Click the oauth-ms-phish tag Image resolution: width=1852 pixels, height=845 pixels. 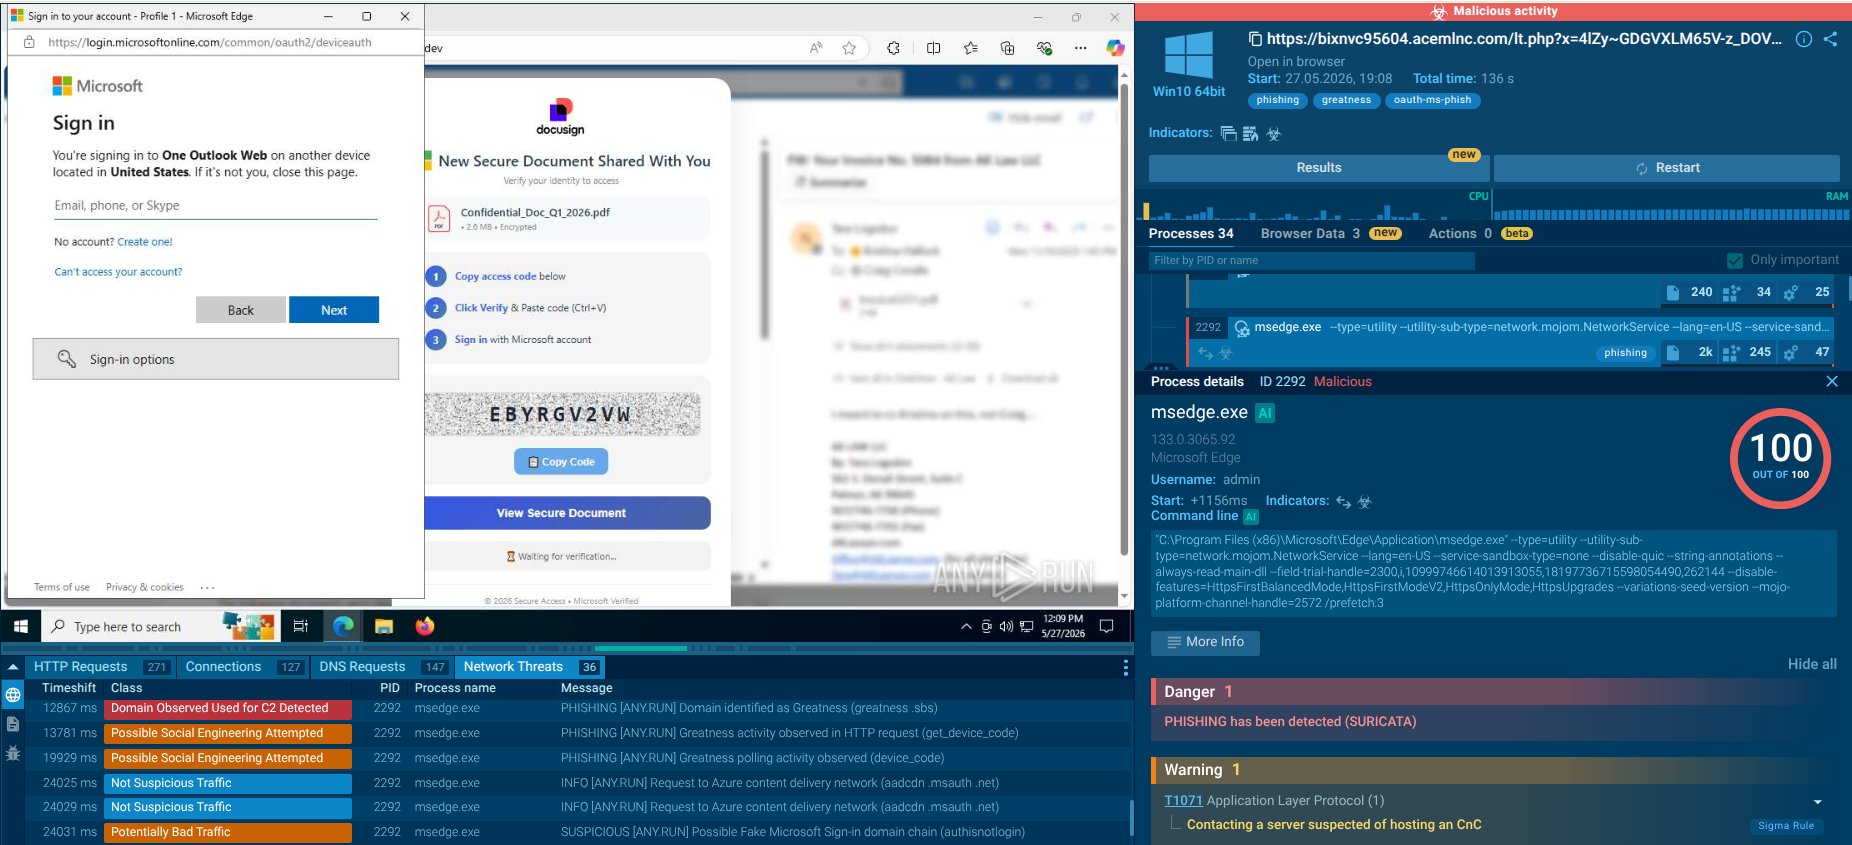pyautogui.click(x=1432, y=100)
